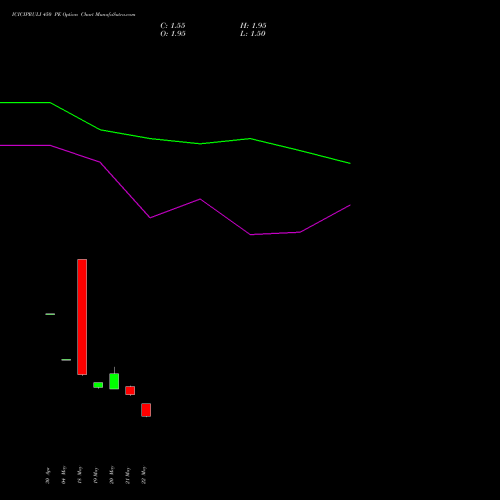Click the 30 Apr flat green dash candle

pos(50,314)
